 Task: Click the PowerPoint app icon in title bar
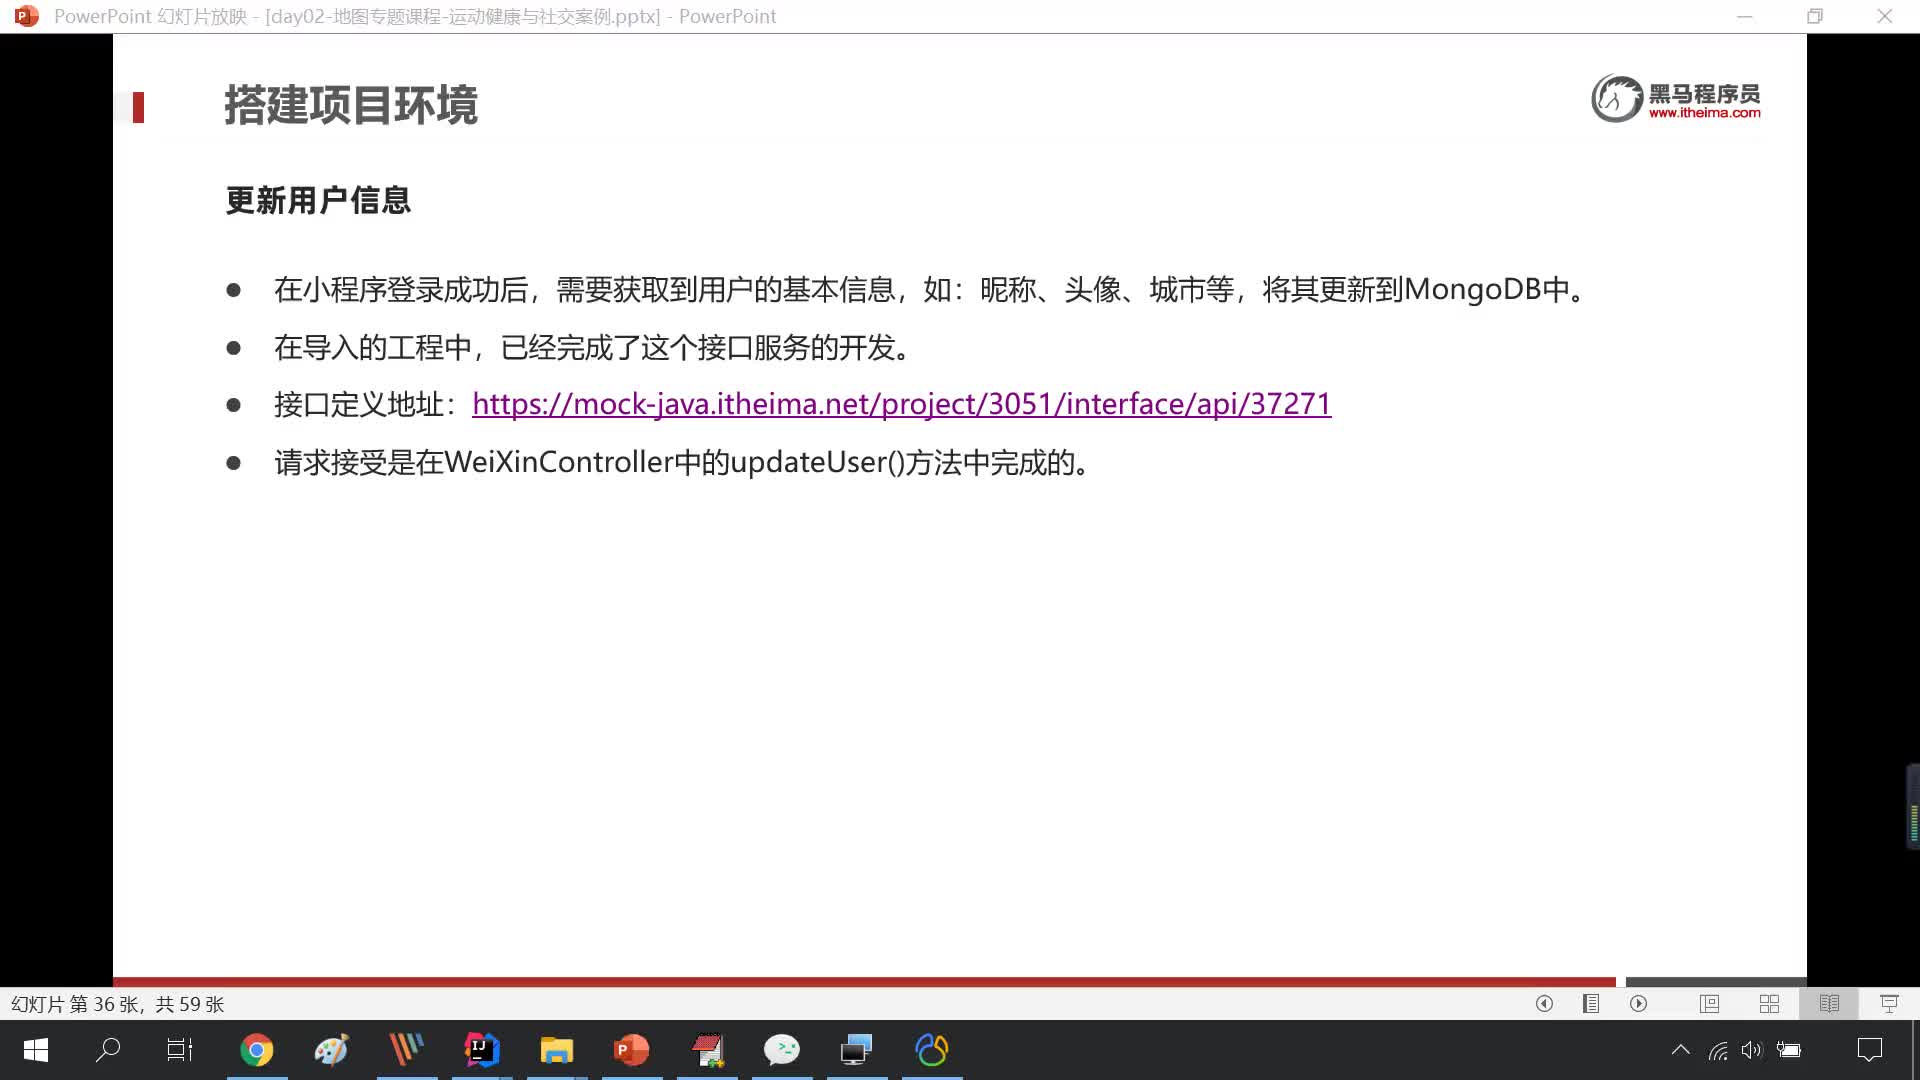[x=27, y=16]
